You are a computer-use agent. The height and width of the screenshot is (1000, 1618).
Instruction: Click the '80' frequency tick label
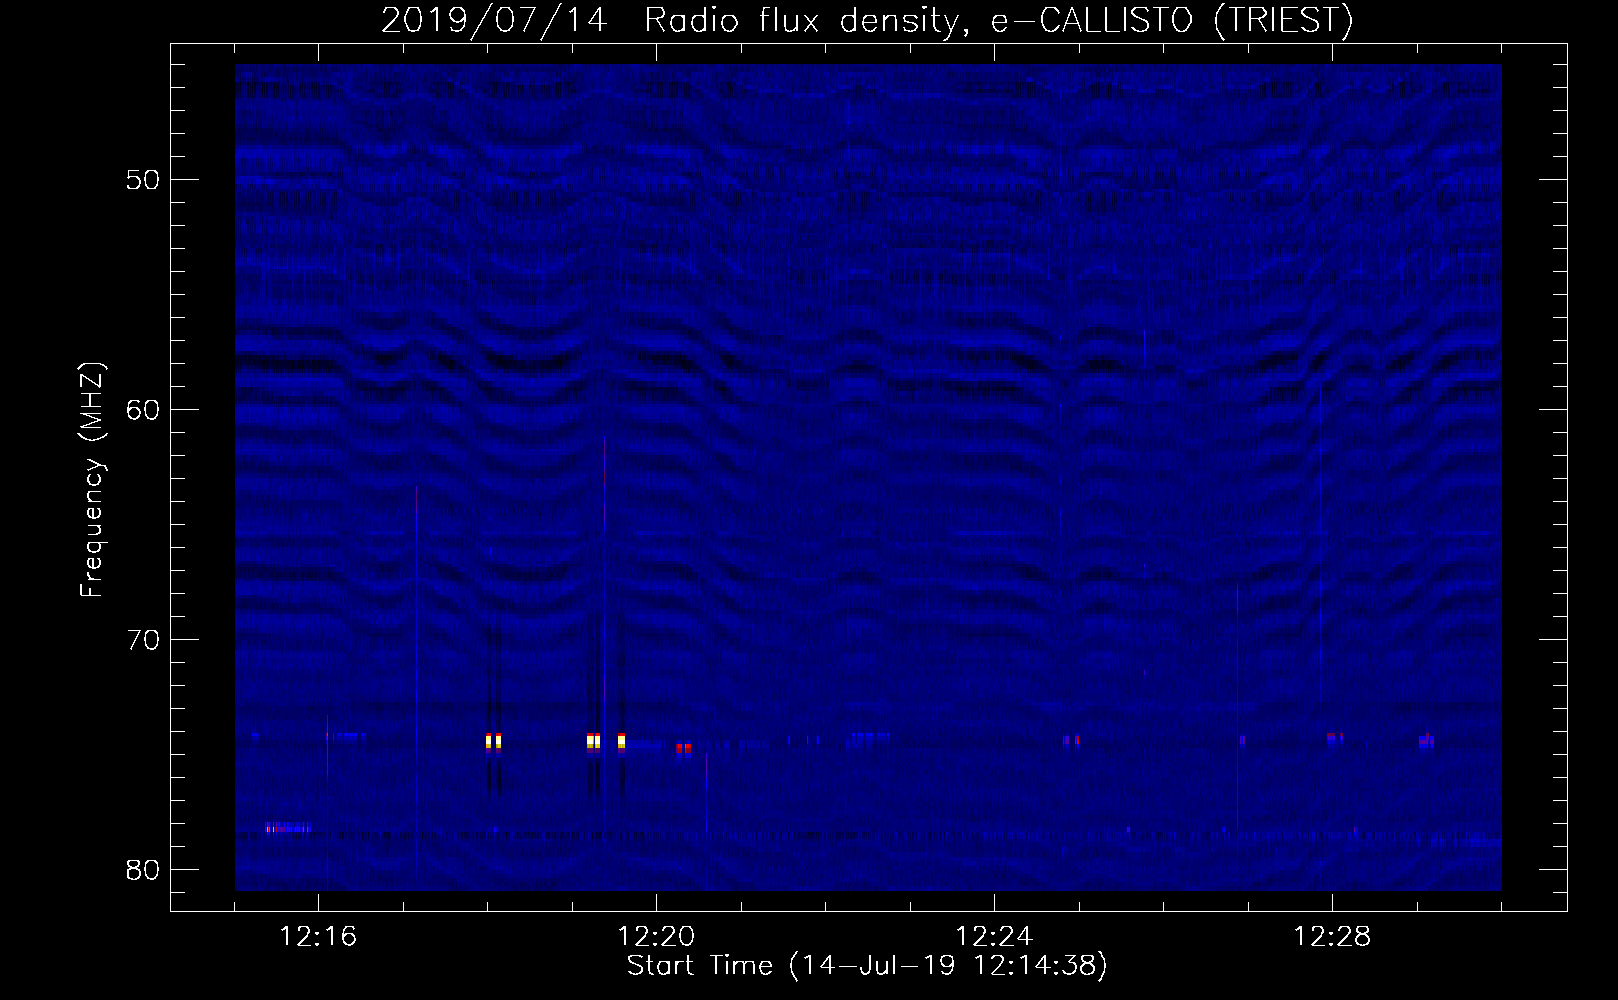143,870
